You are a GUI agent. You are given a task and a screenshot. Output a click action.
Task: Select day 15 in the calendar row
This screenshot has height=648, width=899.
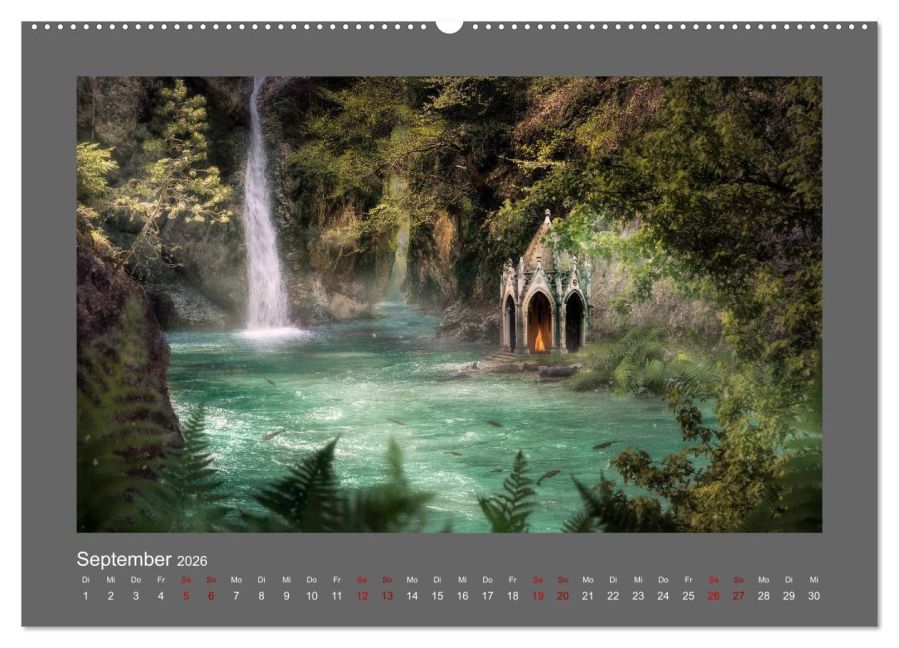click(x=437, y=596)
